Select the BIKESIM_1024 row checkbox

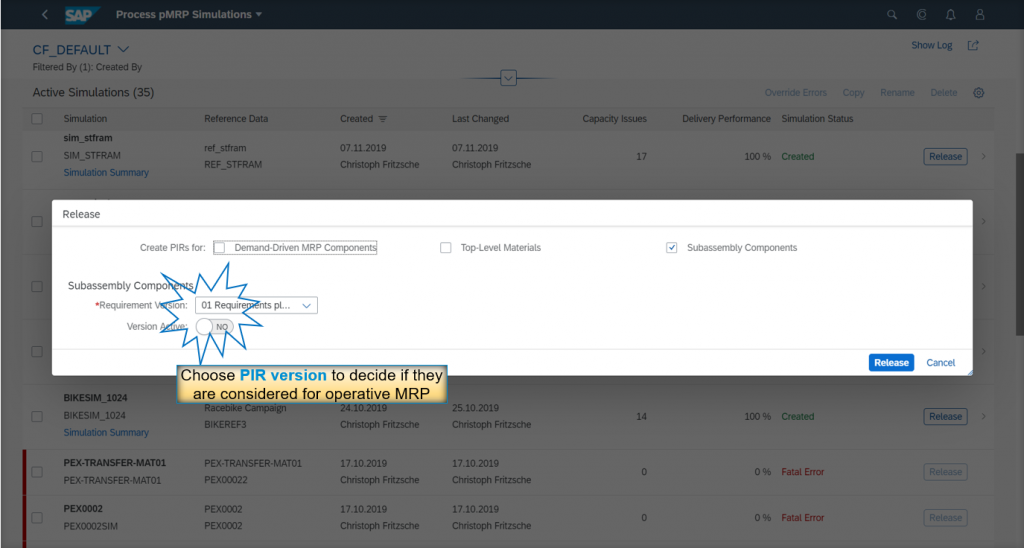[x=37, y=416]
